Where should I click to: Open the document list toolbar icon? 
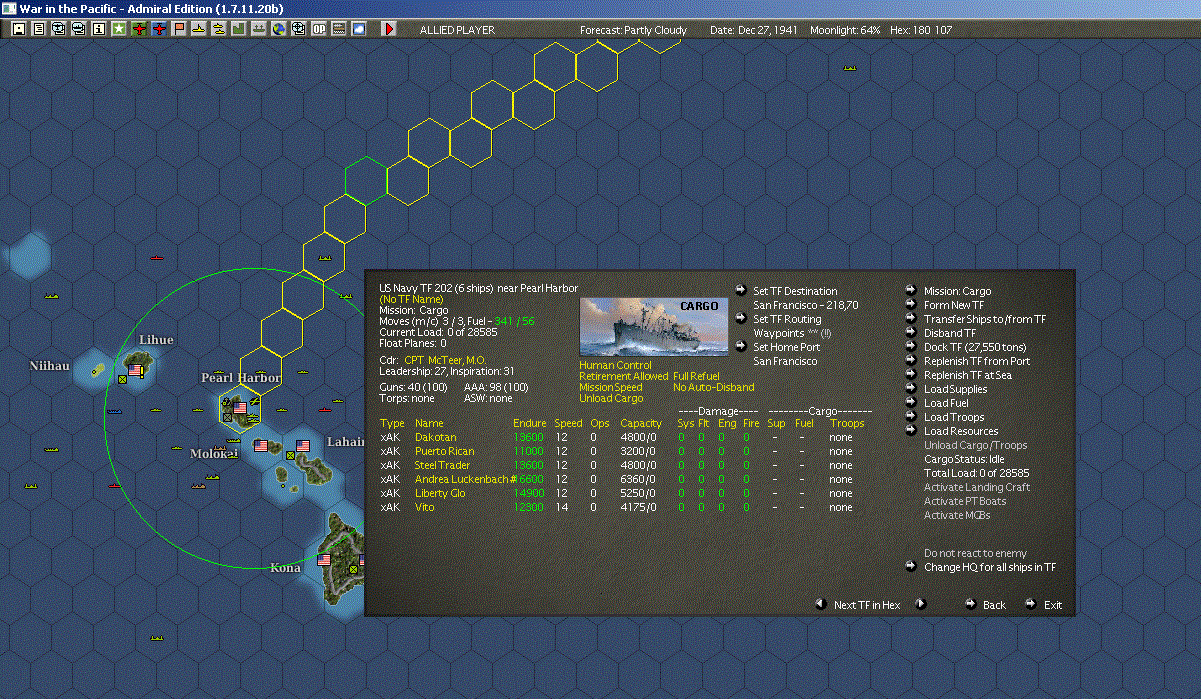click(39, 29)
